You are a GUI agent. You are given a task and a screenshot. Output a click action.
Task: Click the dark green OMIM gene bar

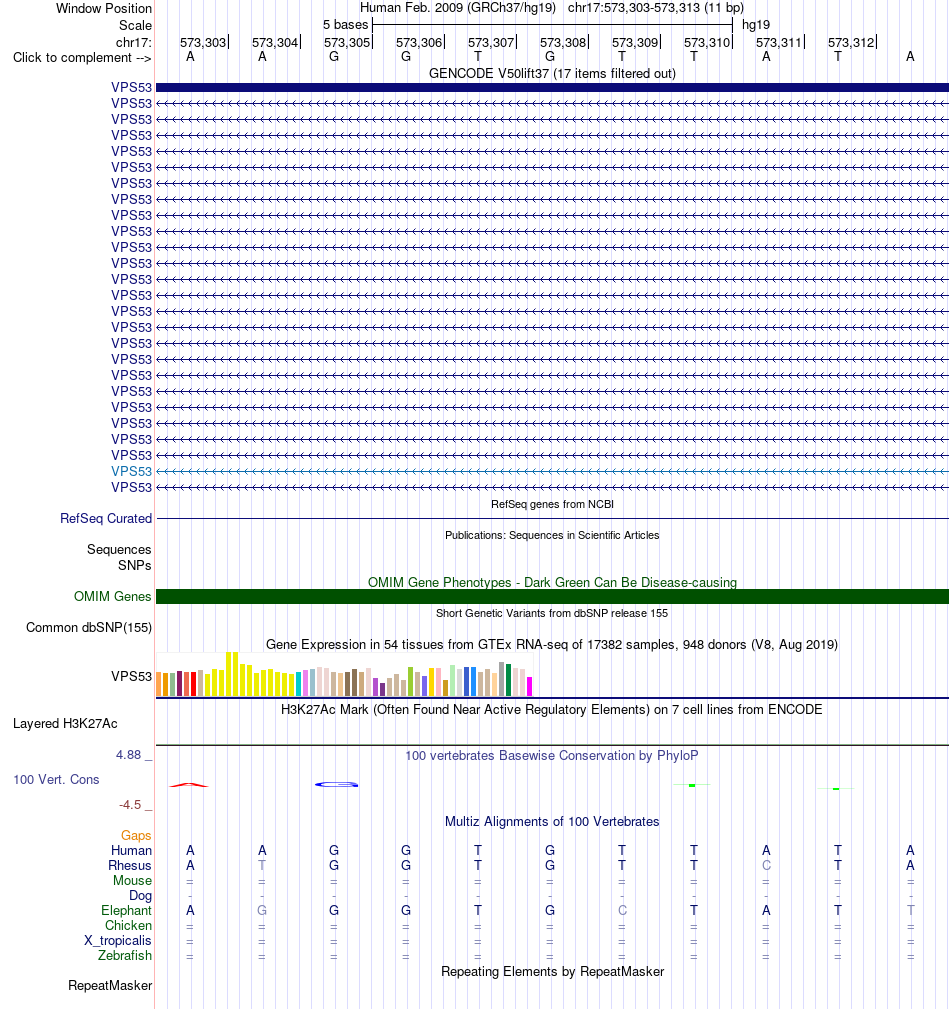[x=552, y=597]
